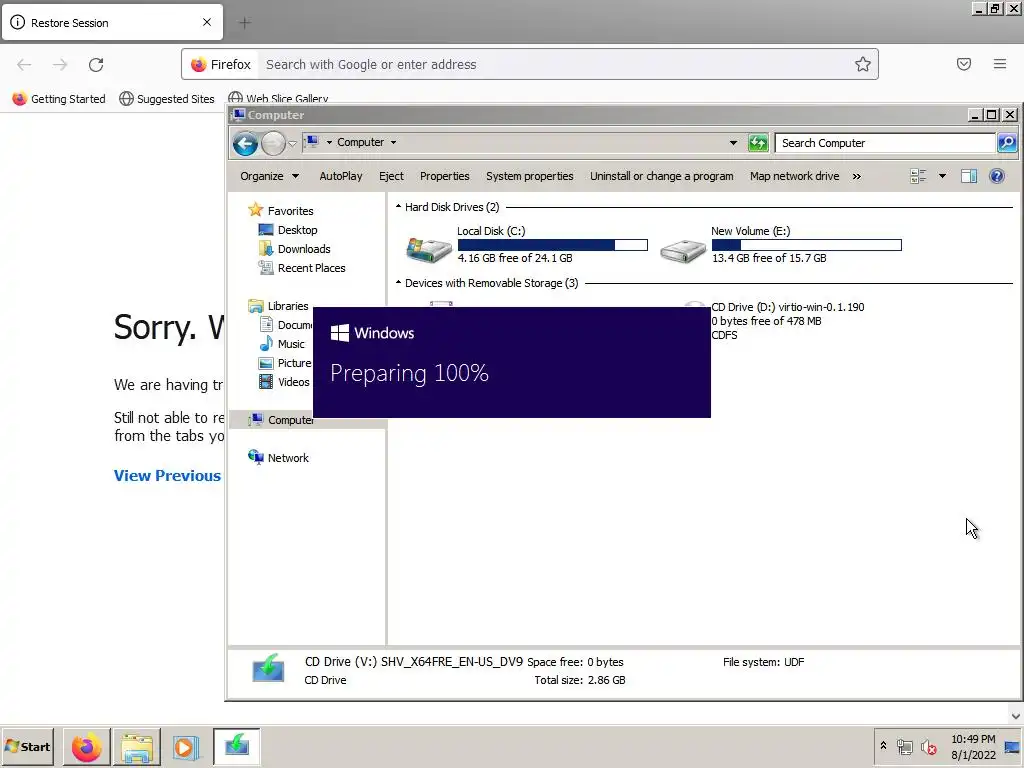Click Properties in the toolbar
Viewport: 1024px width, 768px height.
click(445, 176)
